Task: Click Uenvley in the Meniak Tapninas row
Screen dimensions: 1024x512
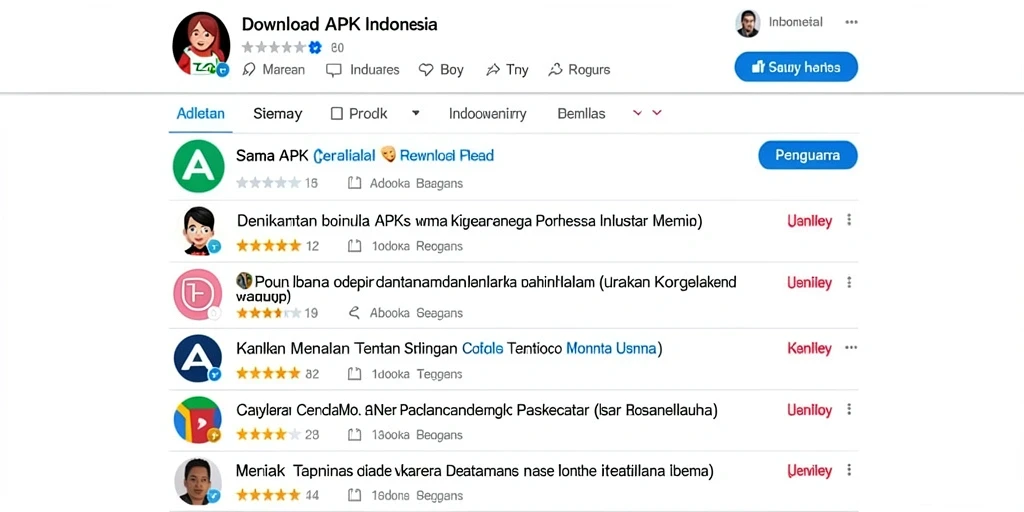Action: coord(810,471)
